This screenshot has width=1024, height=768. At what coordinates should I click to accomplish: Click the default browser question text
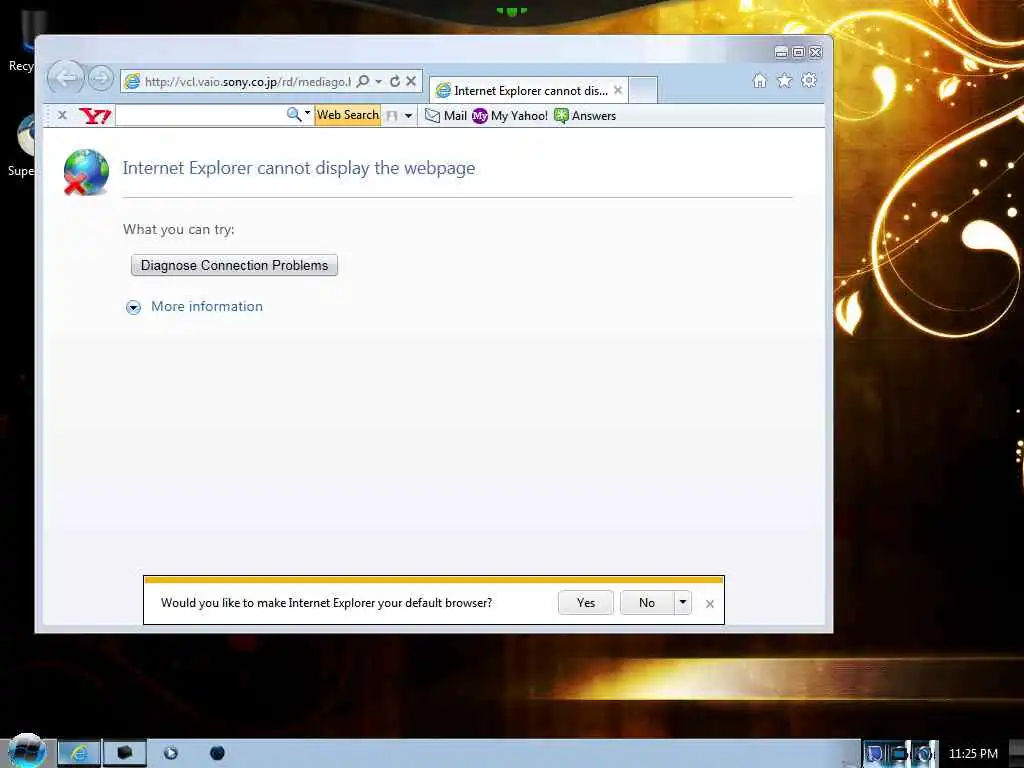click(x=327, y=603)
